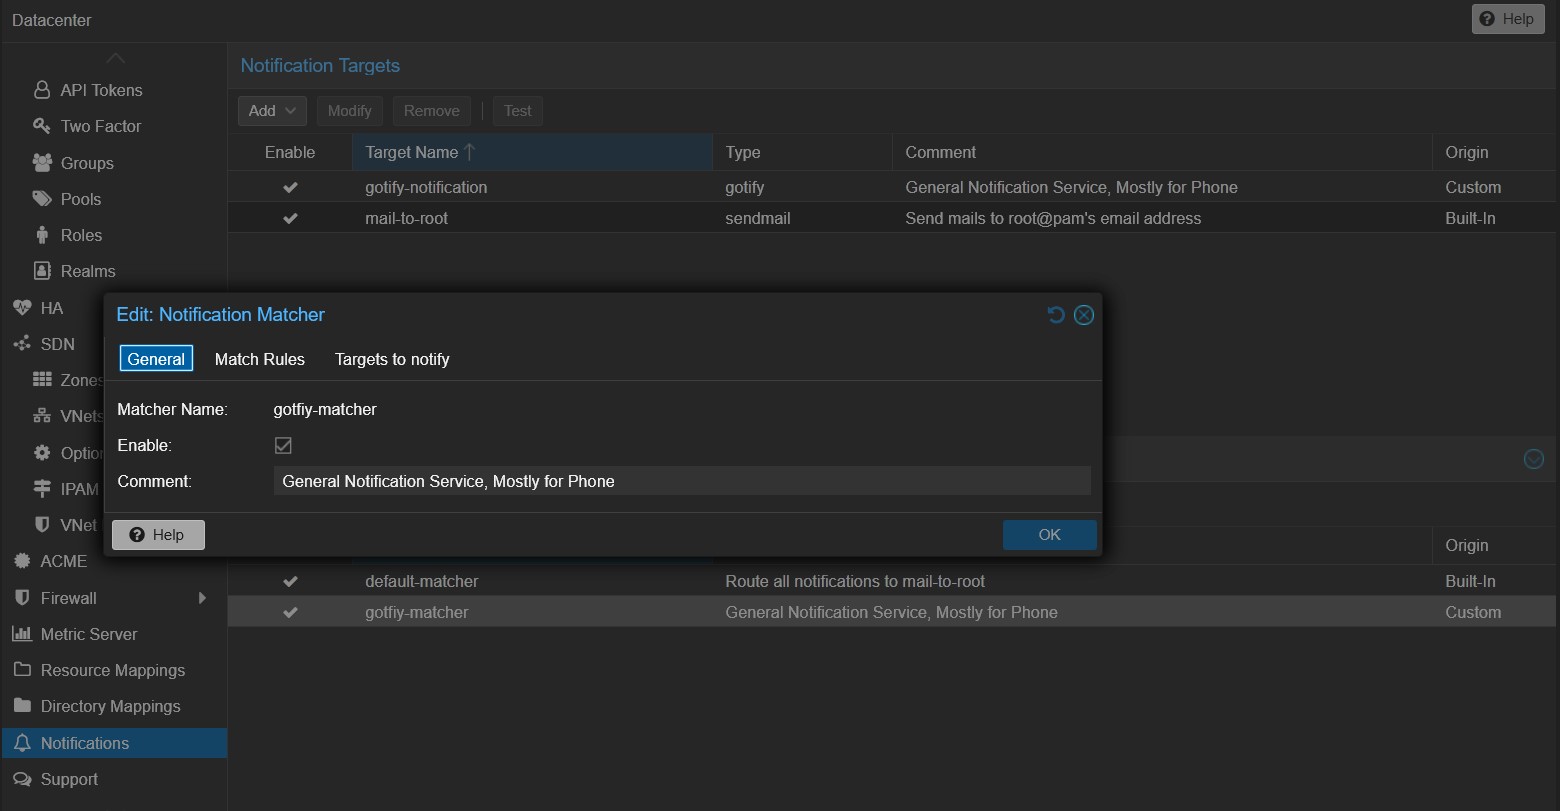The image size is (1560, 811).
Task: Click Custom origin of gotify-notification
Action: pos(1473,187)
